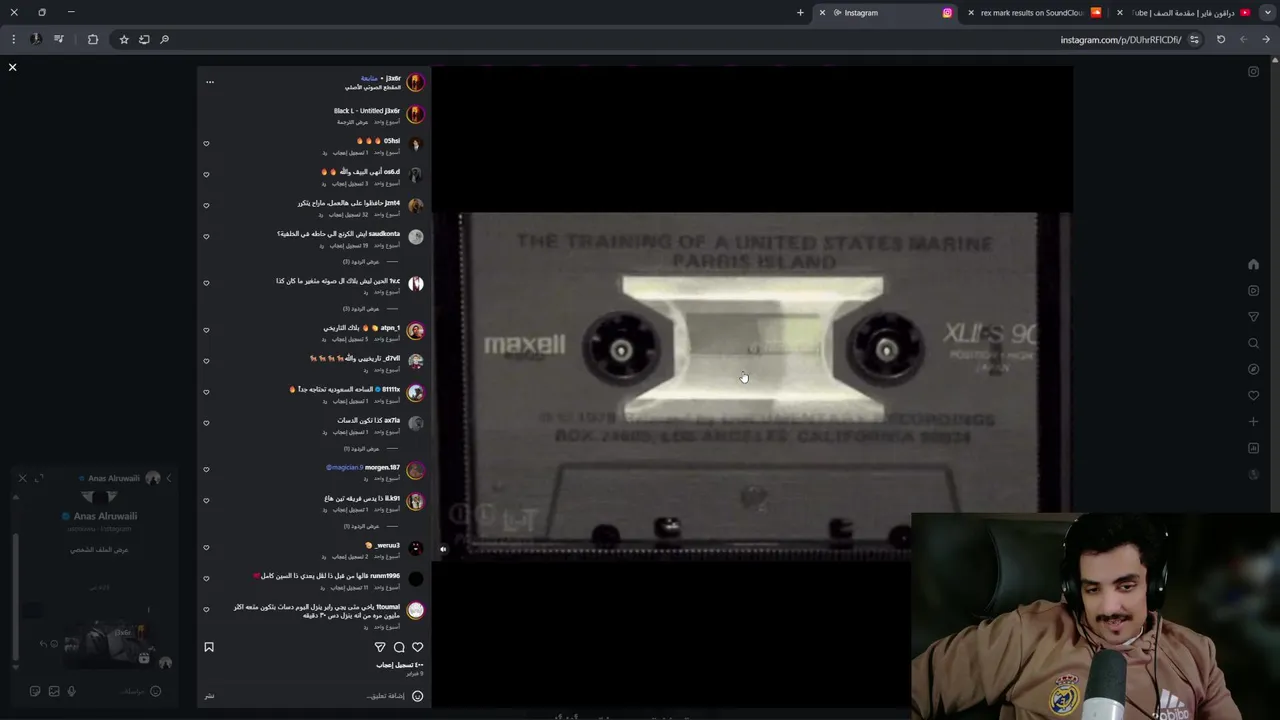Viewport: 1280px width, 720px height.
Task: Open the post options three-dots menu
Action: [209, 82]
